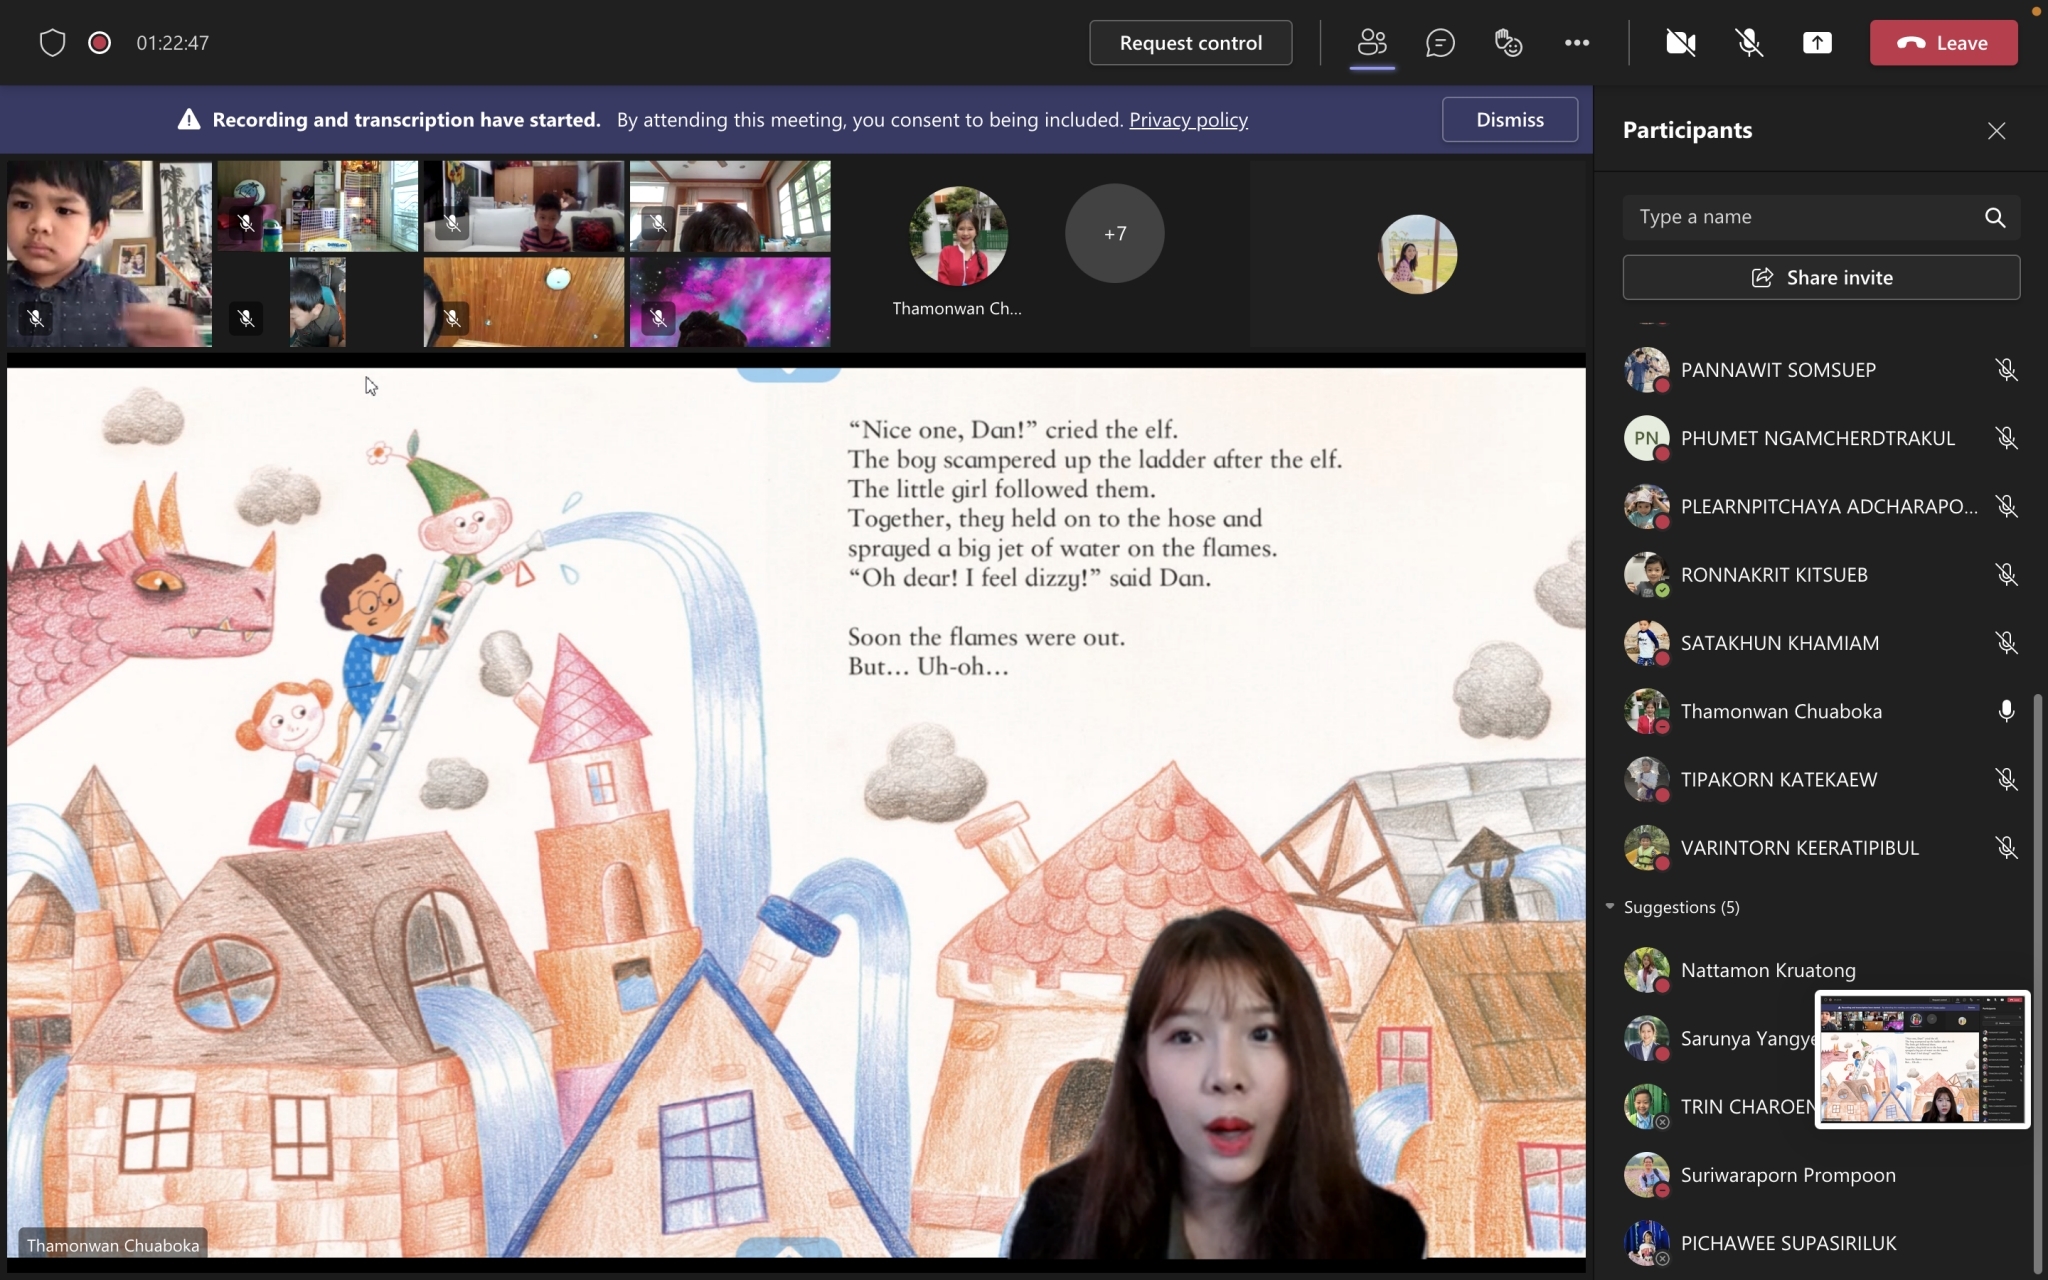This screenshot has width=2048, height=1280.
Task: Click the search magnifier icon in participants
Action: pos(1995,217)
